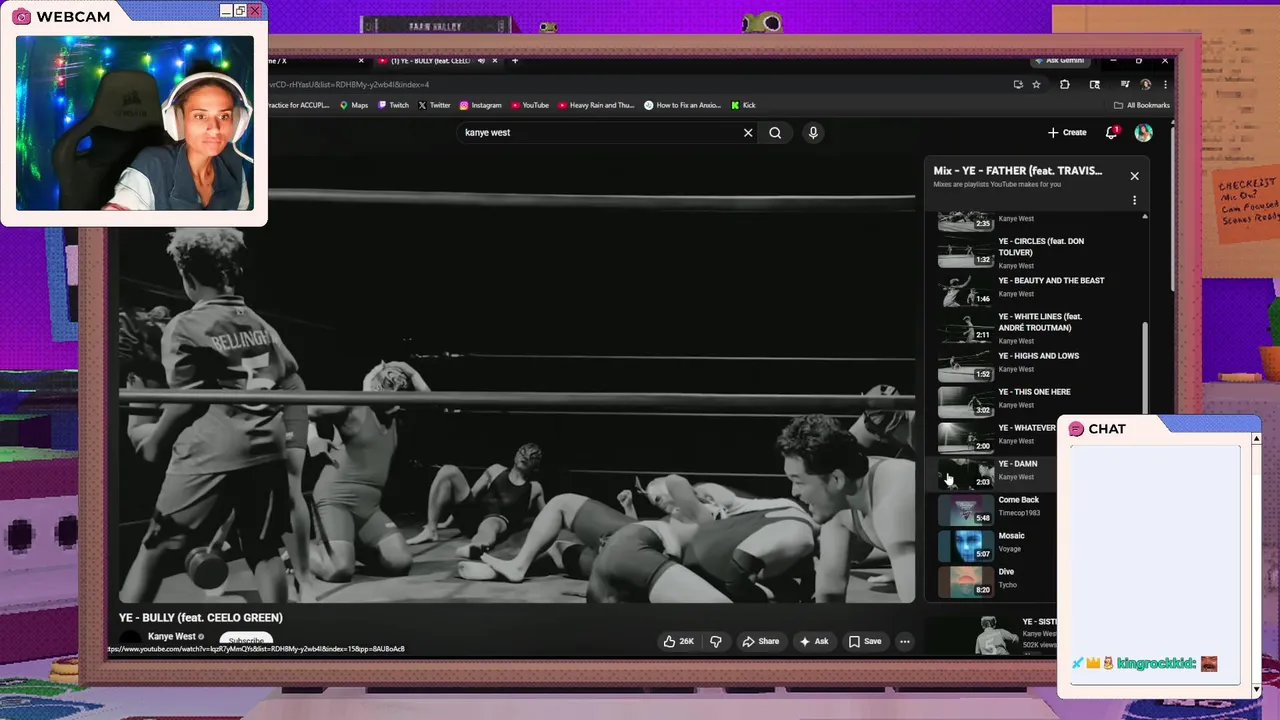Click the Mosaic blue face thumbnail
1280x720 pixels.
965,545
